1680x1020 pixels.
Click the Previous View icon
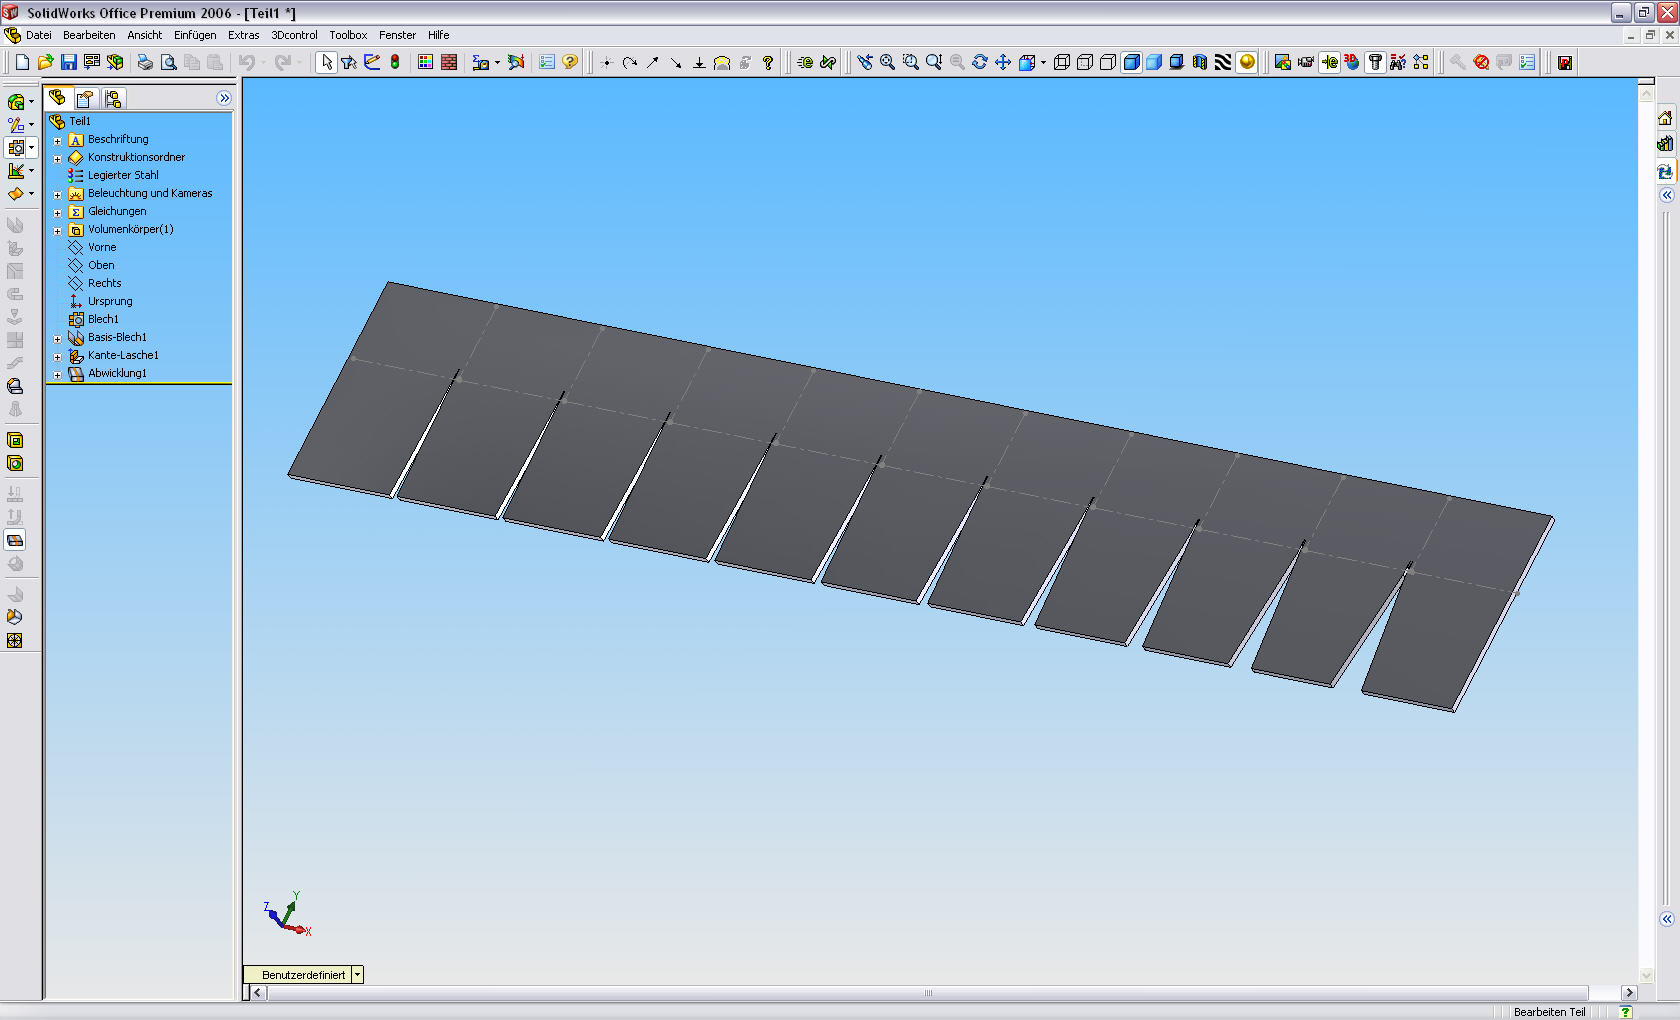[864, 62]
